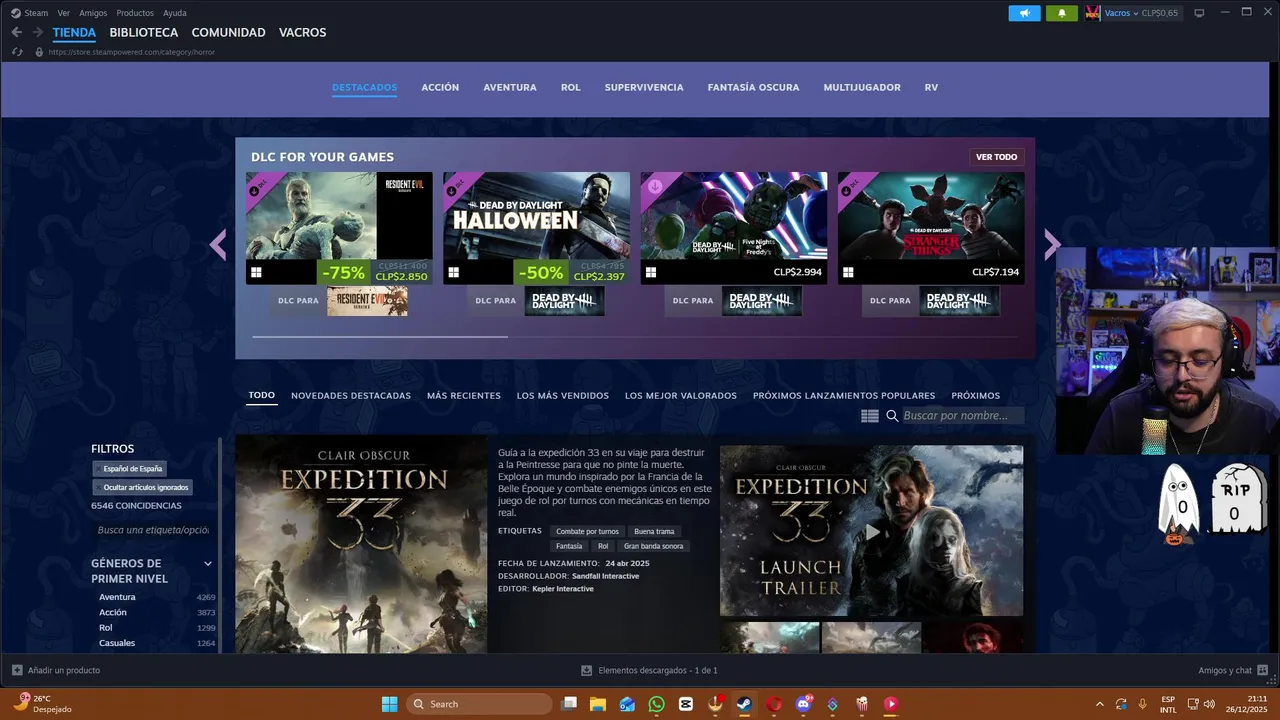Switch to Big Picture mode icon
Image resolution: width=1280 pixels, height=720 pixels.
[1199, 13]
